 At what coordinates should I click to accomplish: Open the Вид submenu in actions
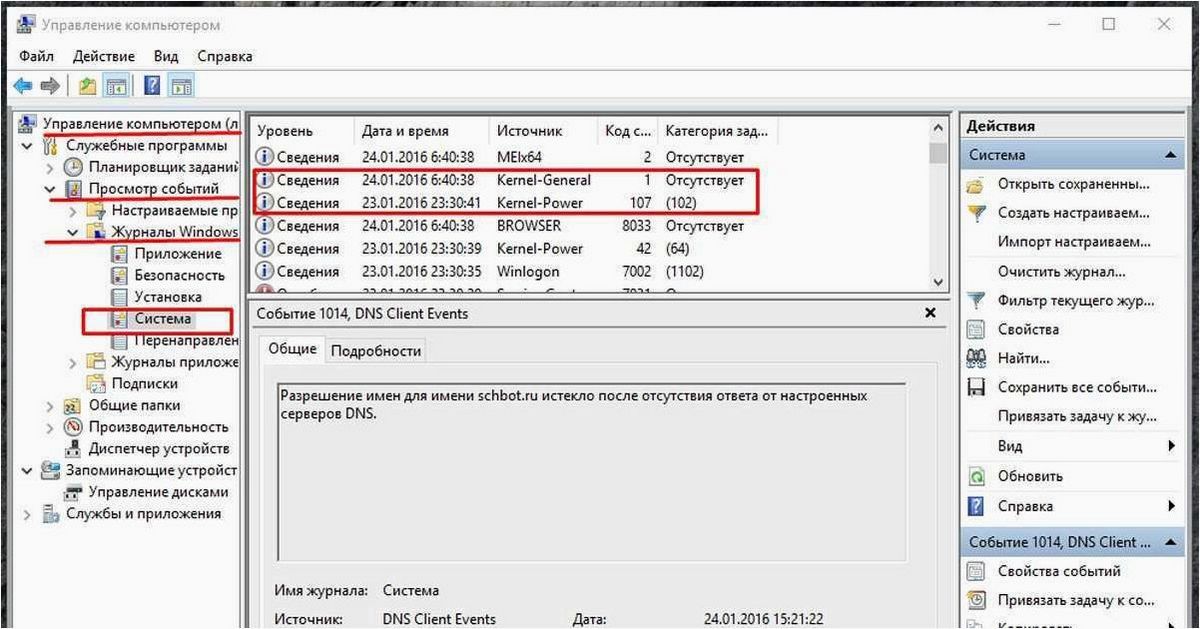[1071, 446]
